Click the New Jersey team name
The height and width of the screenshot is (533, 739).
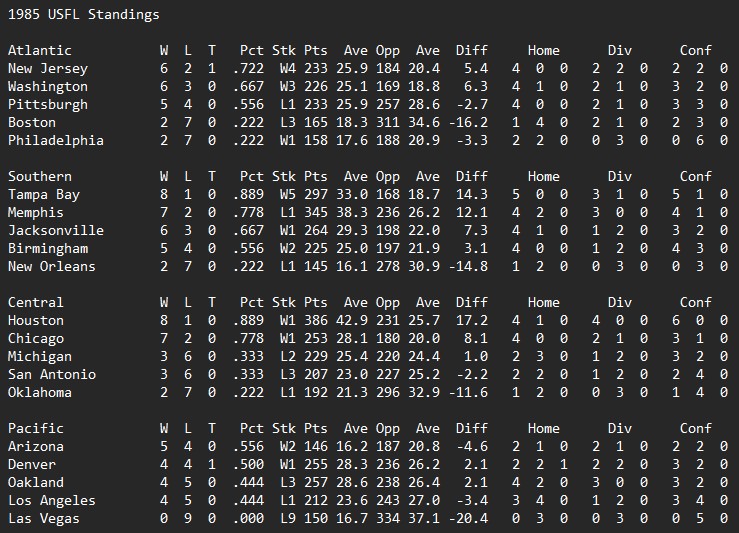(x=47, y=68)
